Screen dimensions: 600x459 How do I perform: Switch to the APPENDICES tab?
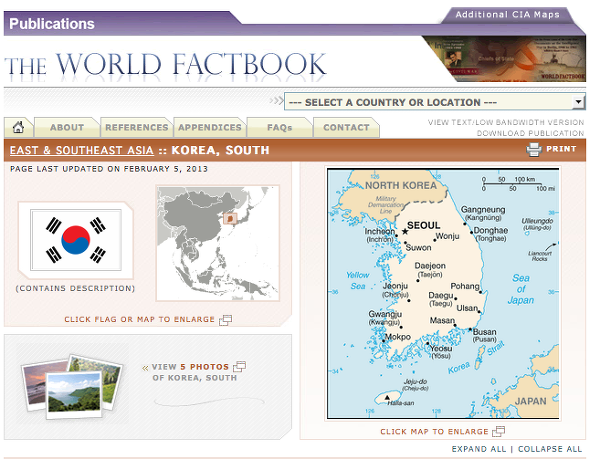click(210, 127)
